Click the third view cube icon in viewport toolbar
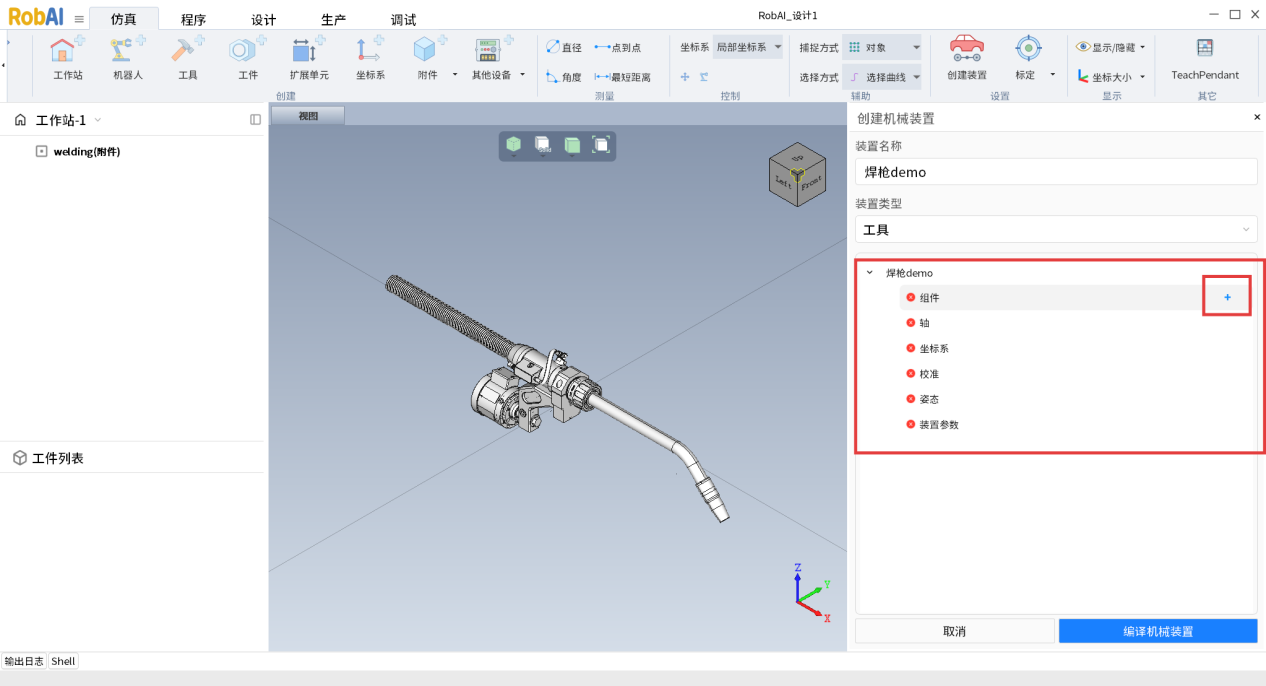 click(572, 145)
